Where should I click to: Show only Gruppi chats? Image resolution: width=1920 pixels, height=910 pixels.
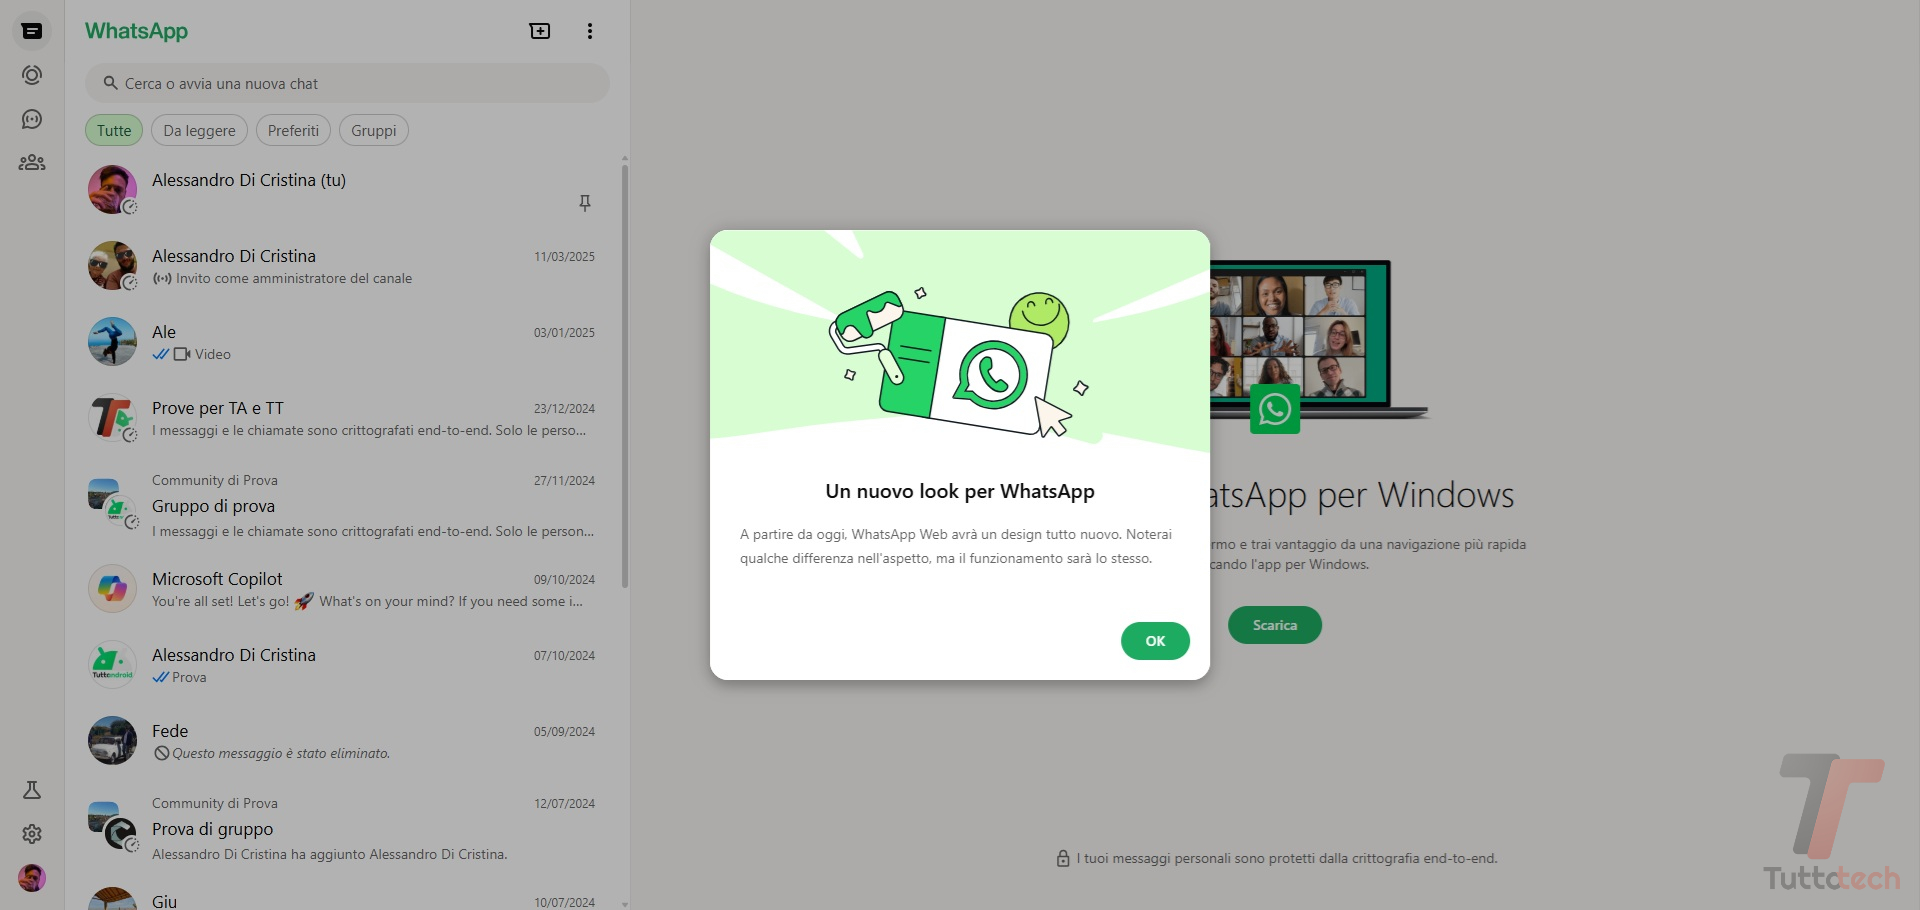[373, 131]
